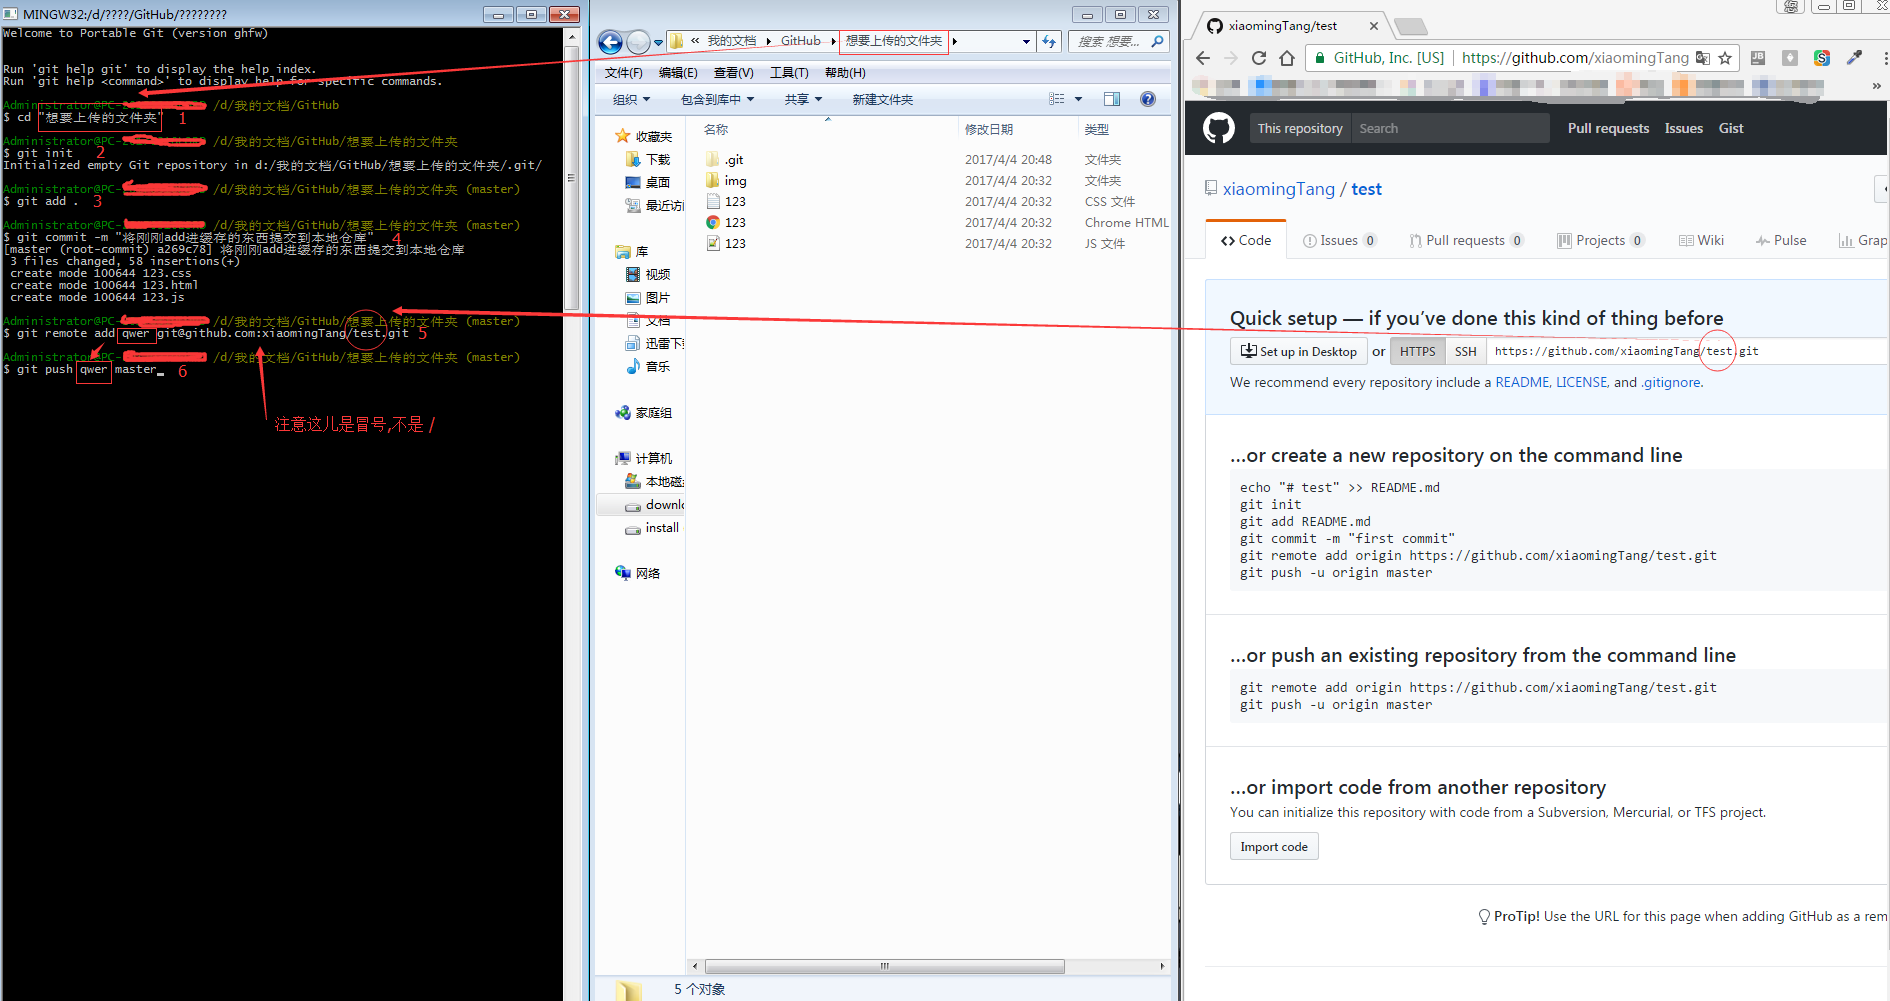Expand the 组织 dropdown in Explorer toolbar
The width and height of the screenshot is (1890, 1001).
tap(631, 100)
